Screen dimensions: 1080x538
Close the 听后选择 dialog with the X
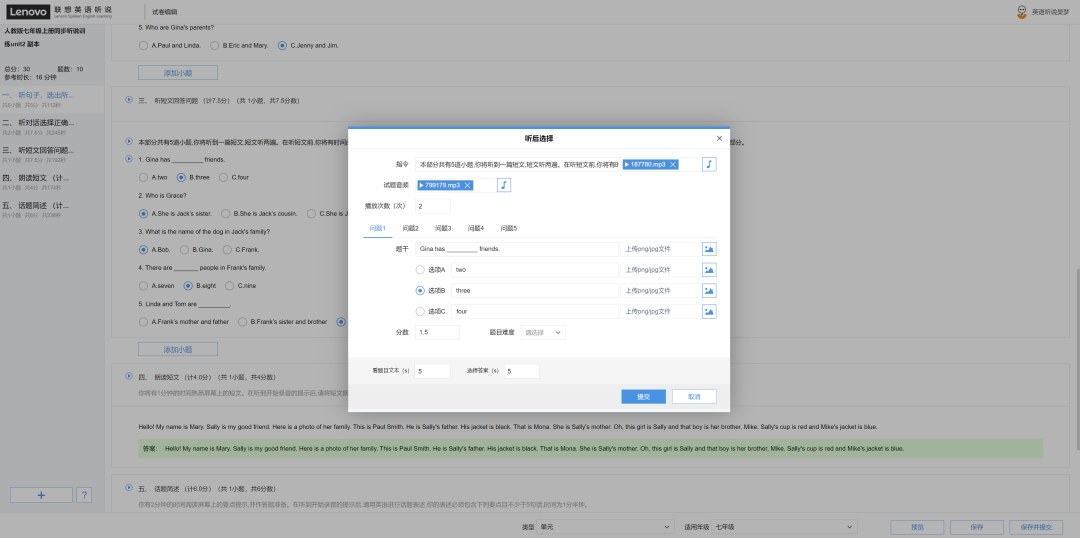coord(719,138)
